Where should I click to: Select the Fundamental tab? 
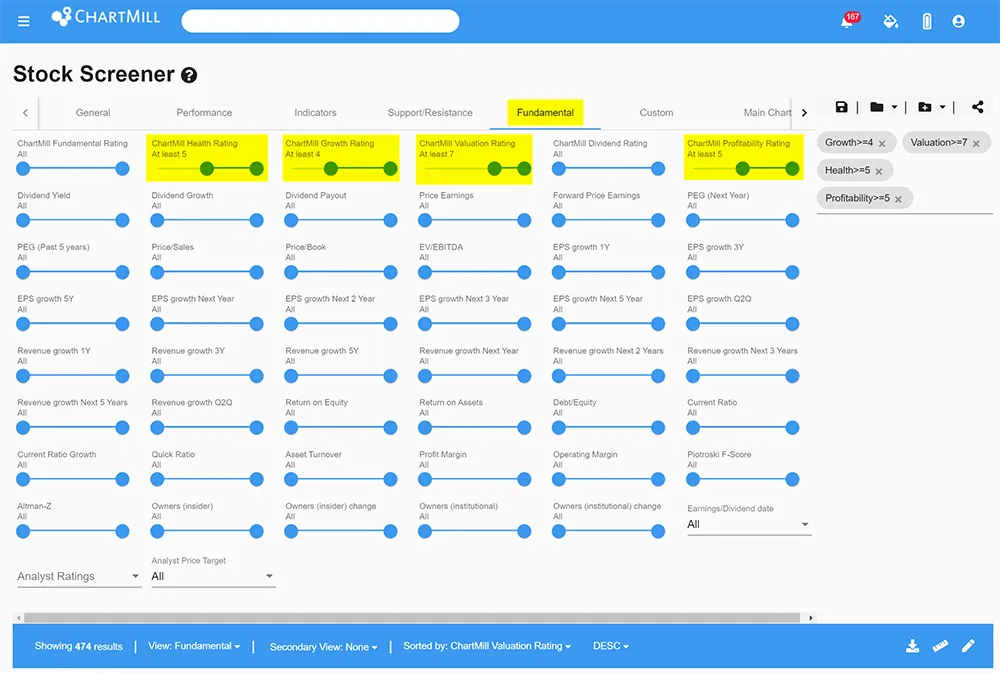pyautogui.click(x=545, y=112)
